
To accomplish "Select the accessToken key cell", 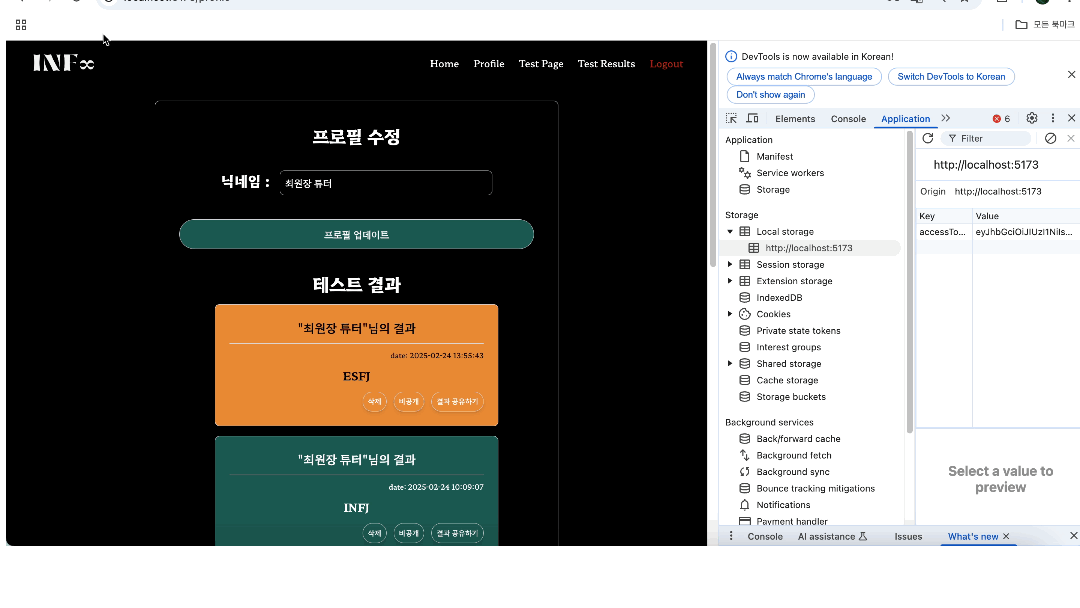I will (943, 232).
